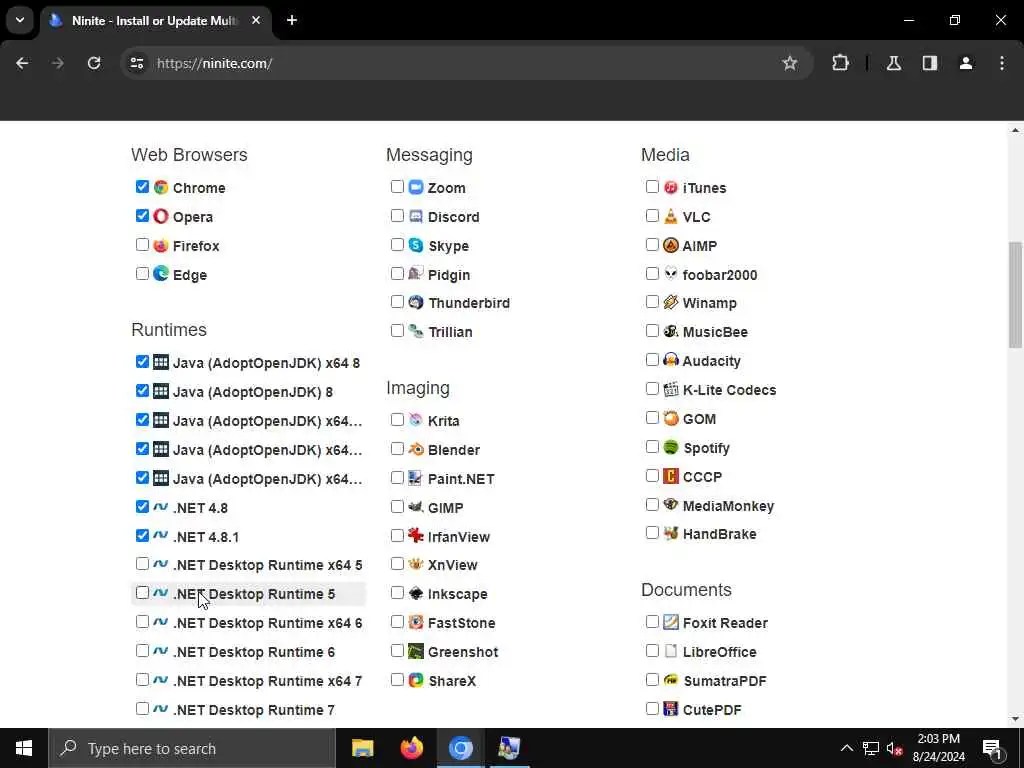
Task: Click the Chrome browser icon in list
Action: pos(161,187)
